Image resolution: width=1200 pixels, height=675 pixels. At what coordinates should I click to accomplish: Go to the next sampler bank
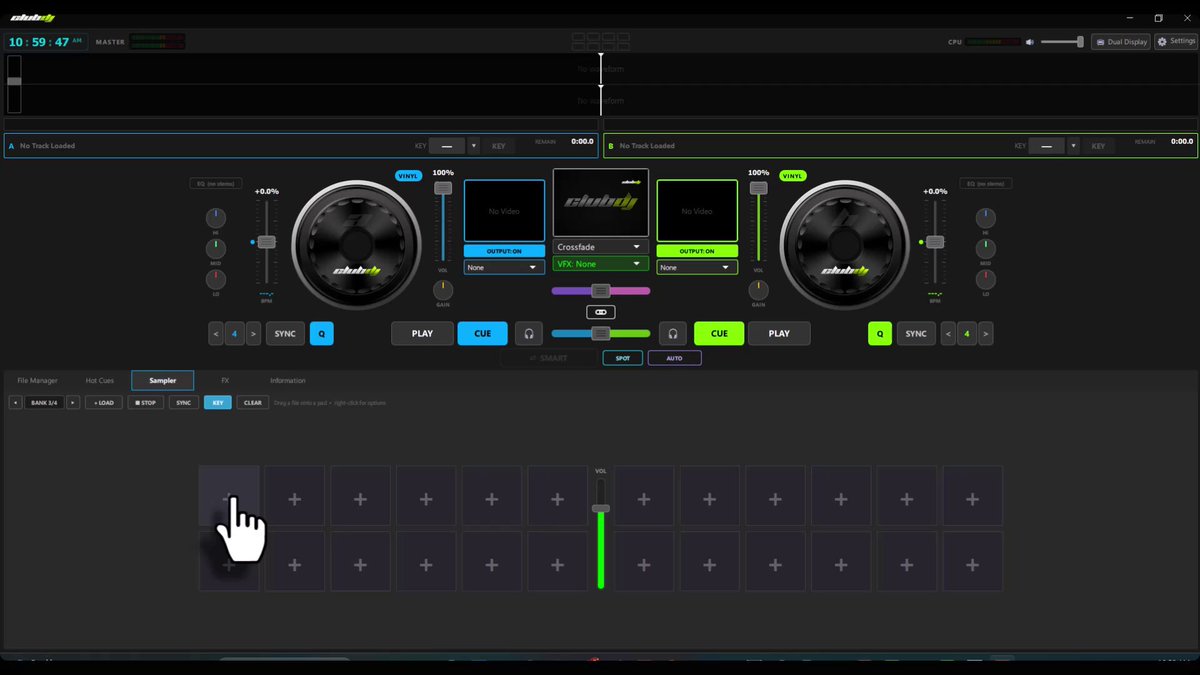tap(72, 403)
